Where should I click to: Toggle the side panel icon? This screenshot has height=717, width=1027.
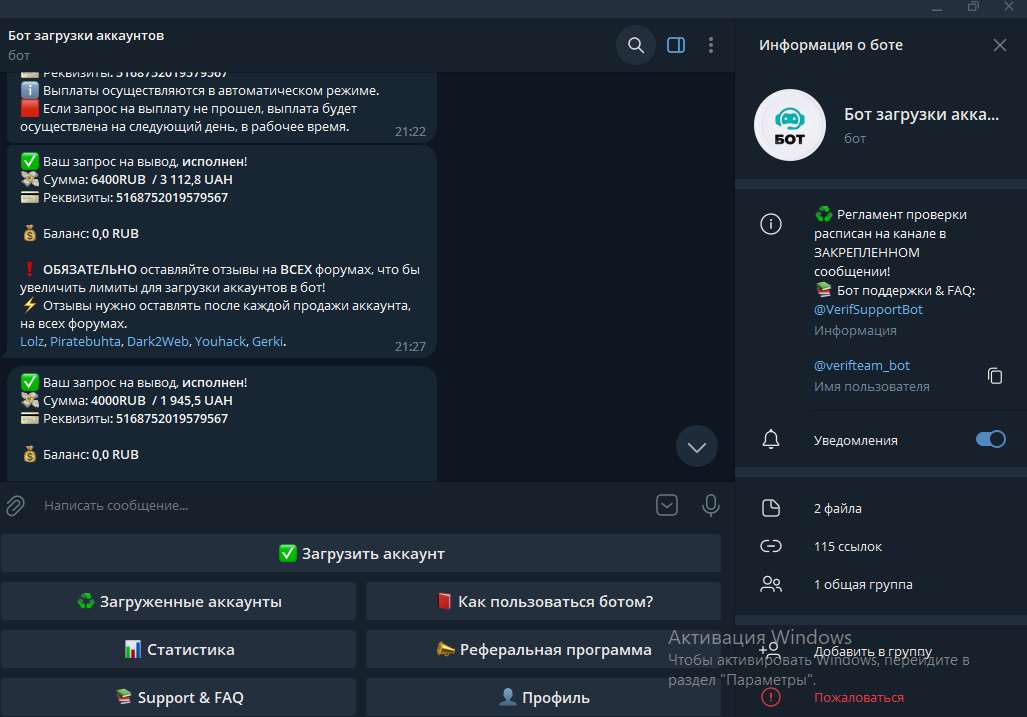click(x=676, y=45)
